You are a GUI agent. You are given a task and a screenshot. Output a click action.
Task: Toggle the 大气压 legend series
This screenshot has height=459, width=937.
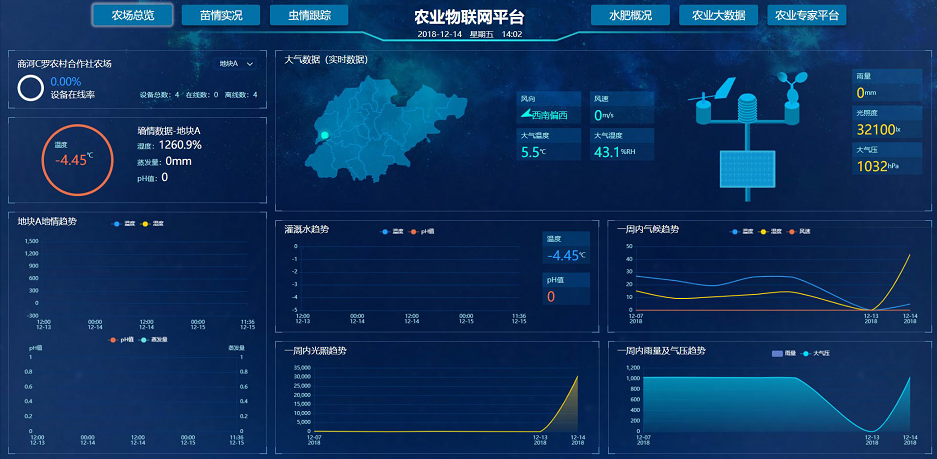click(816, 353)
